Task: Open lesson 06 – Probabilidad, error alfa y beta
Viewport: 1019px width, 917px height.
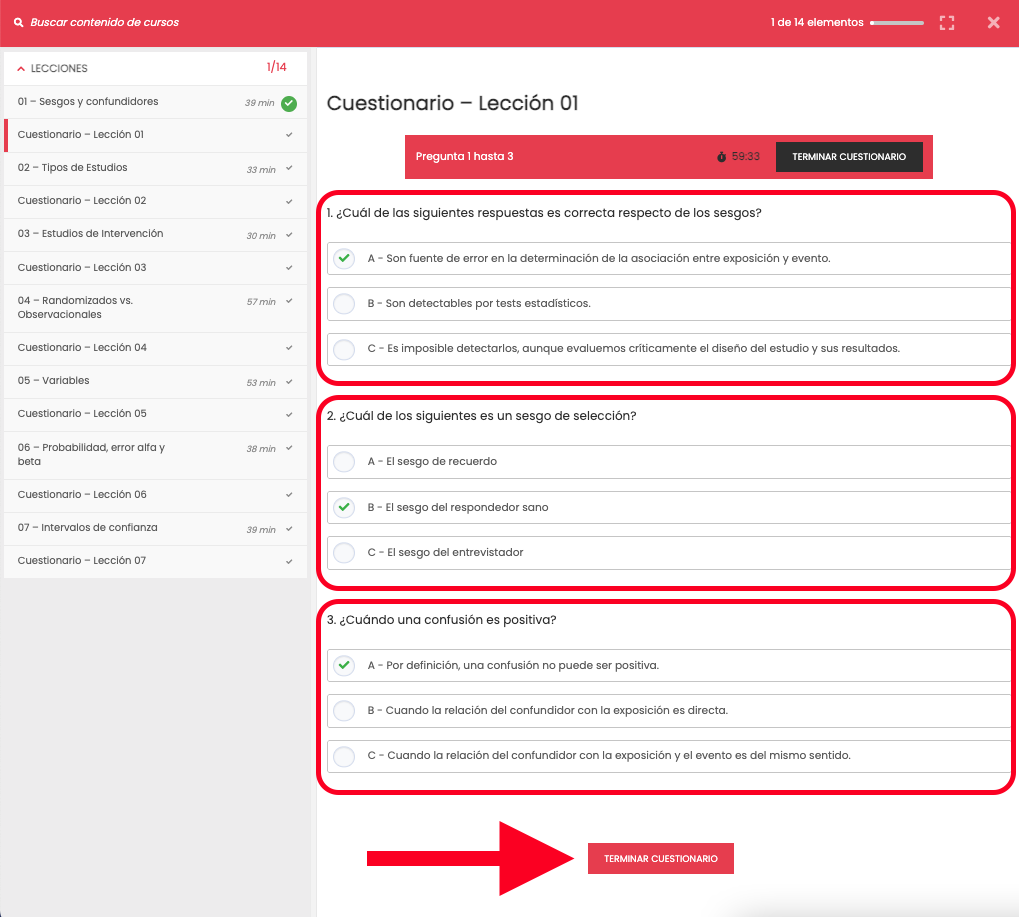Action: (x=91, y=454)
